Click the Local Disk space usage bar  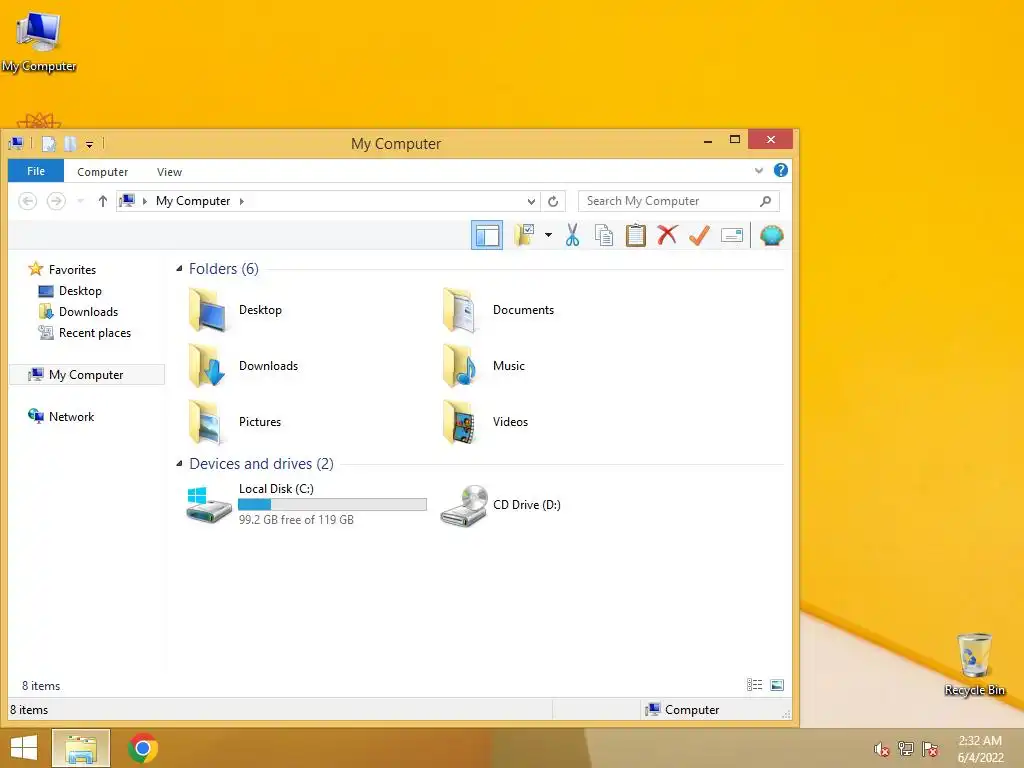pos(332,504)
